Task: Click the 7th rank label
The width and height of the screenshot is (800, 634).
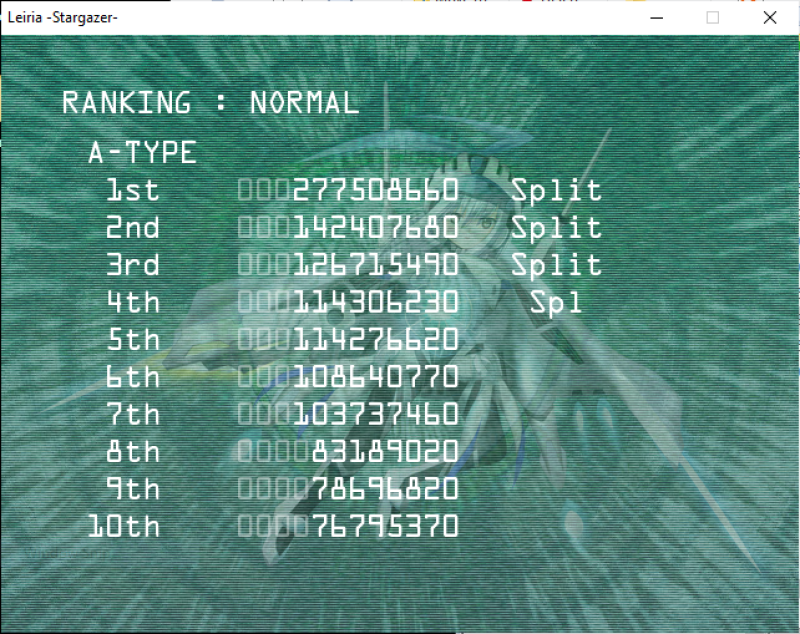Action: (133, 414)
